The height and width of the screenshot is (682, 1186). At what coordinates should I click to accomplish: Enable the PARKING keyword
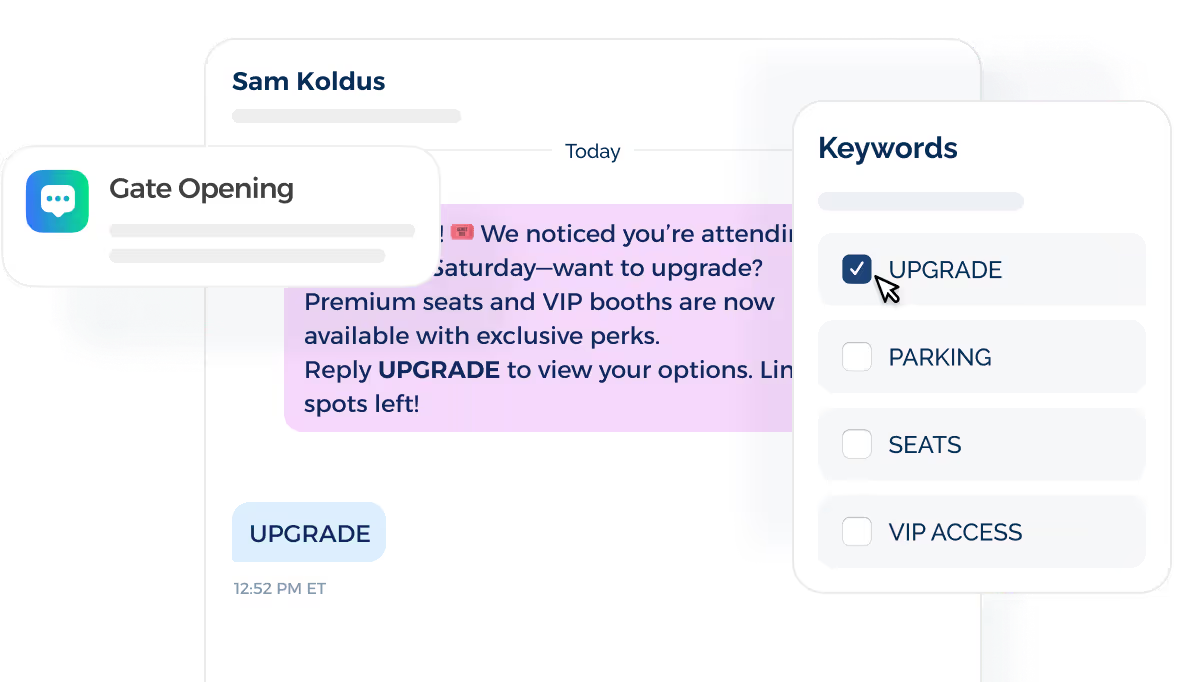coord(856,356)
